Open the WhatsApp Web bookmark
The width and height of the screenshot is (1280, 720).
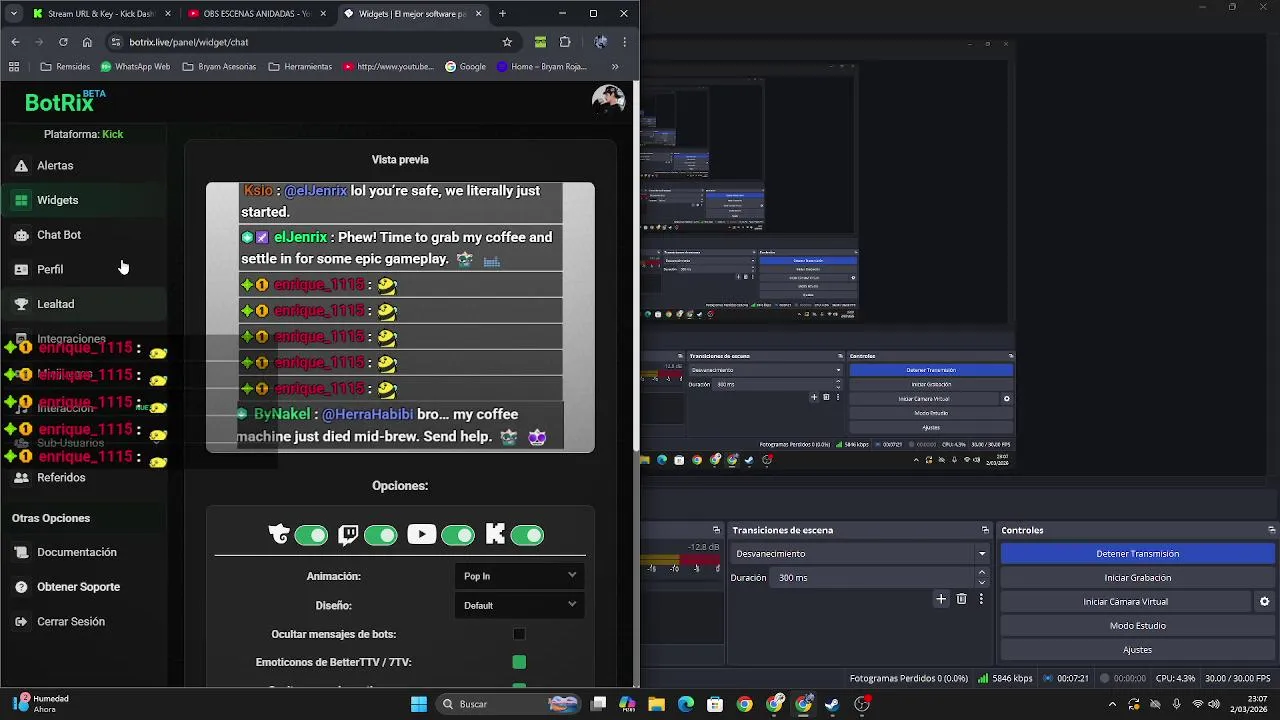point(135,67)
